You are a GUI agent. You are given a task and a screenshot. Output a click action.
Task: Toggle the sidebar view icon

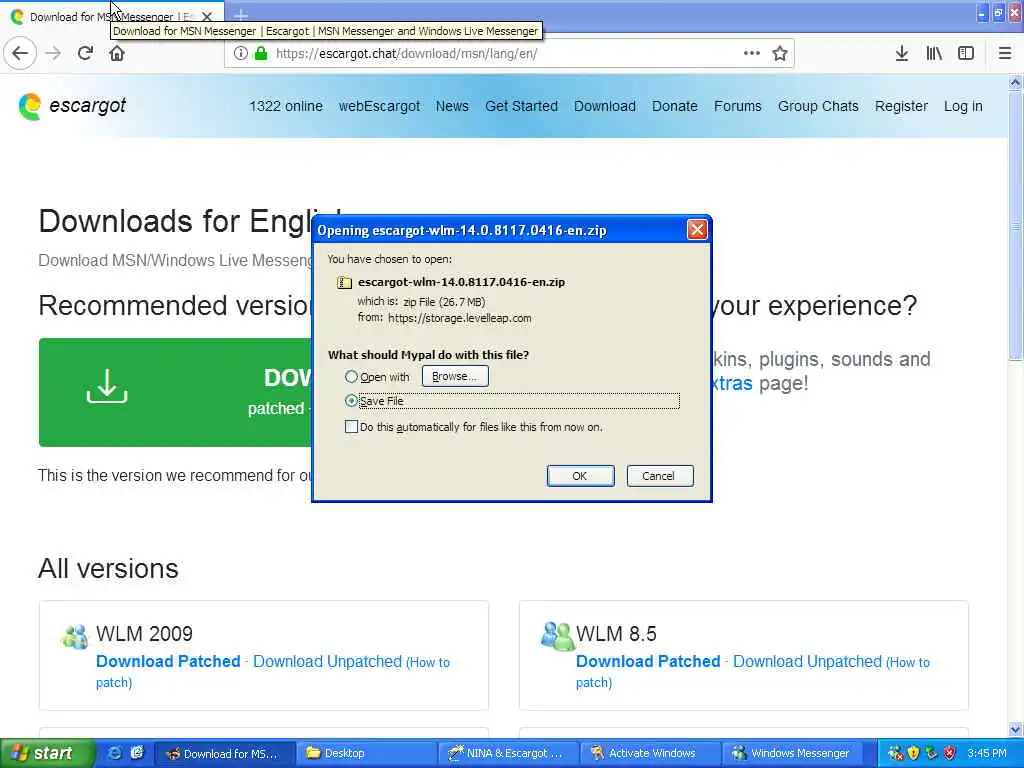pos(966,54)
